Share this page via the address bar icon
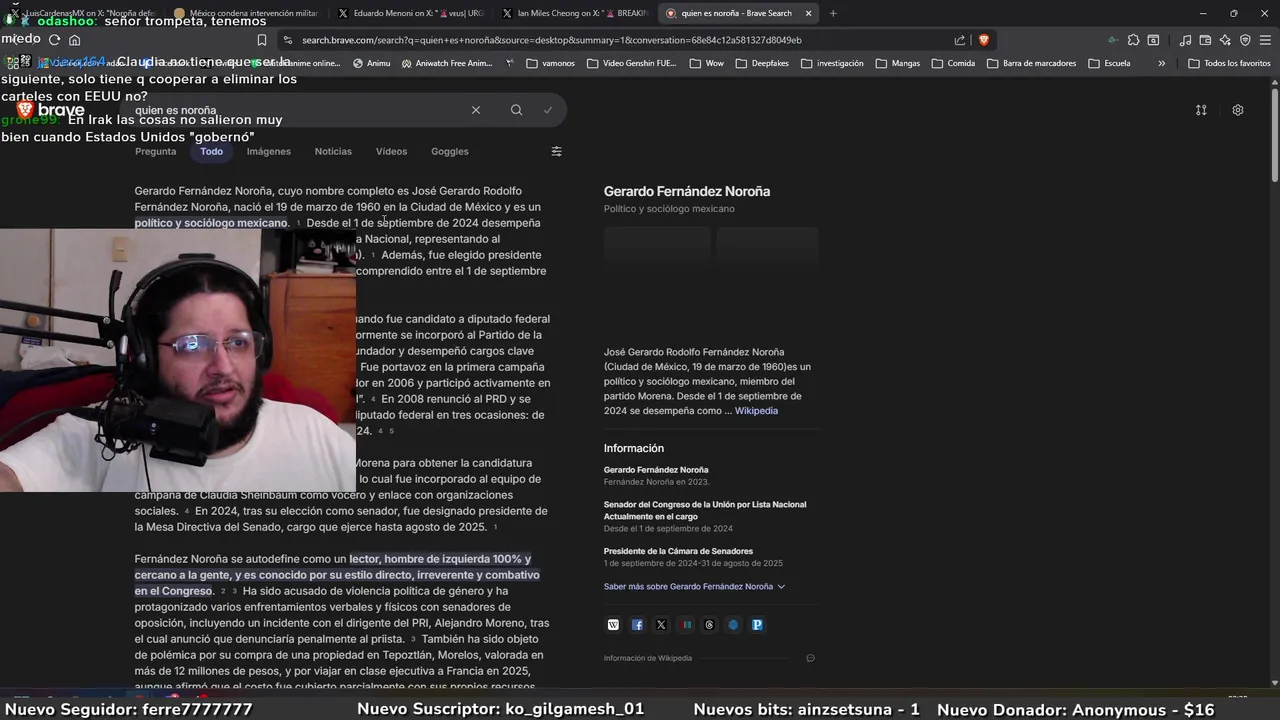 pyautogui.click(x=960, y=40)
